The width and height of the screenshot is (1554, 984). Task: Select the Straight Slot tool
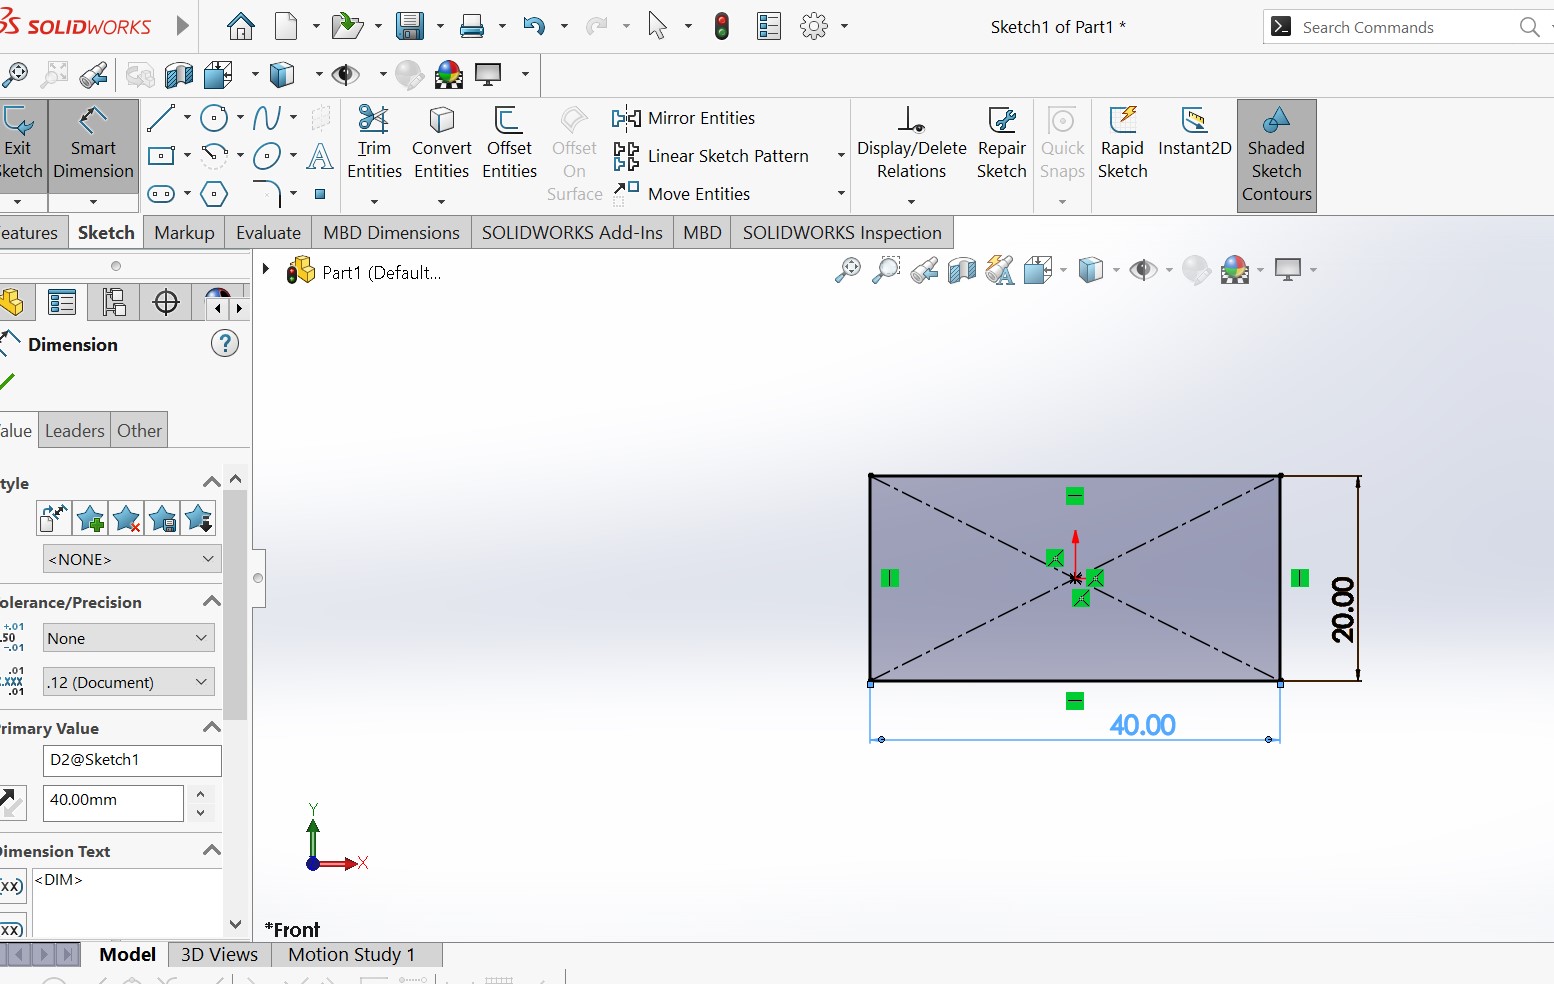(x=161, y=194)
